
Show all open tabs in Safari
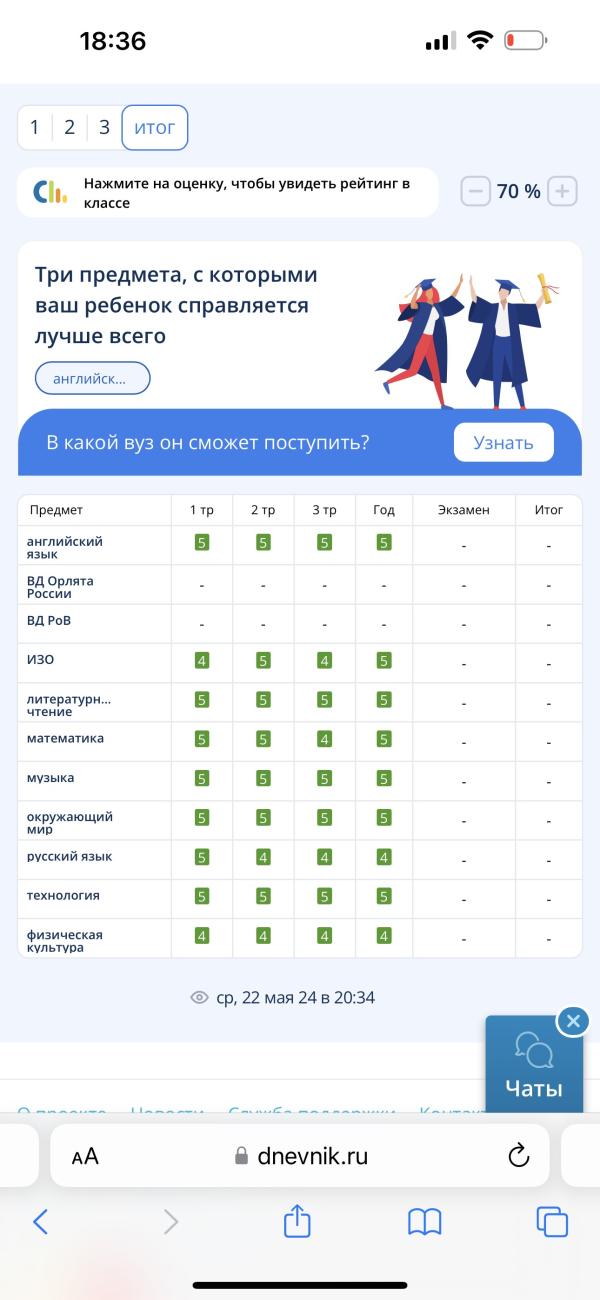coord(552,1221)
